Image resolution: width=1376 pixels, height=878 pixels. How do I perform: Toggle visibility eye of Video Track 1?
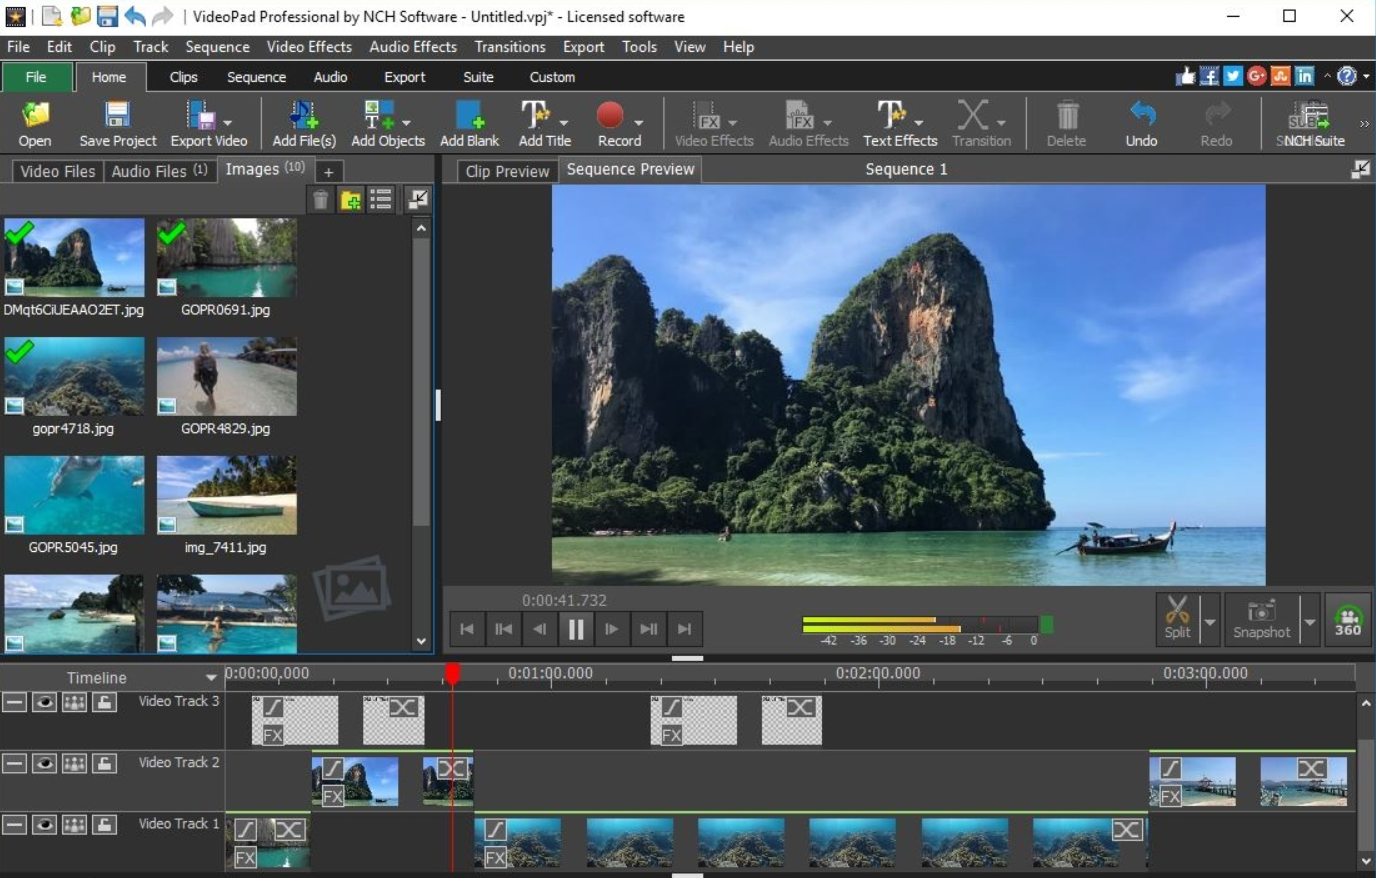(x=44, y=825)
